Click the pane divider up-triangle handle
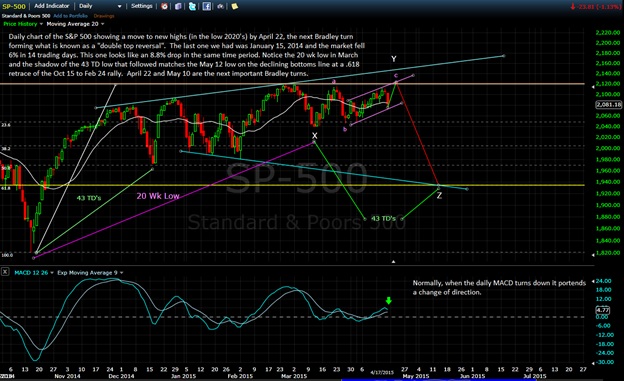Viewport: 624px width, 381px height. (393, 262)
